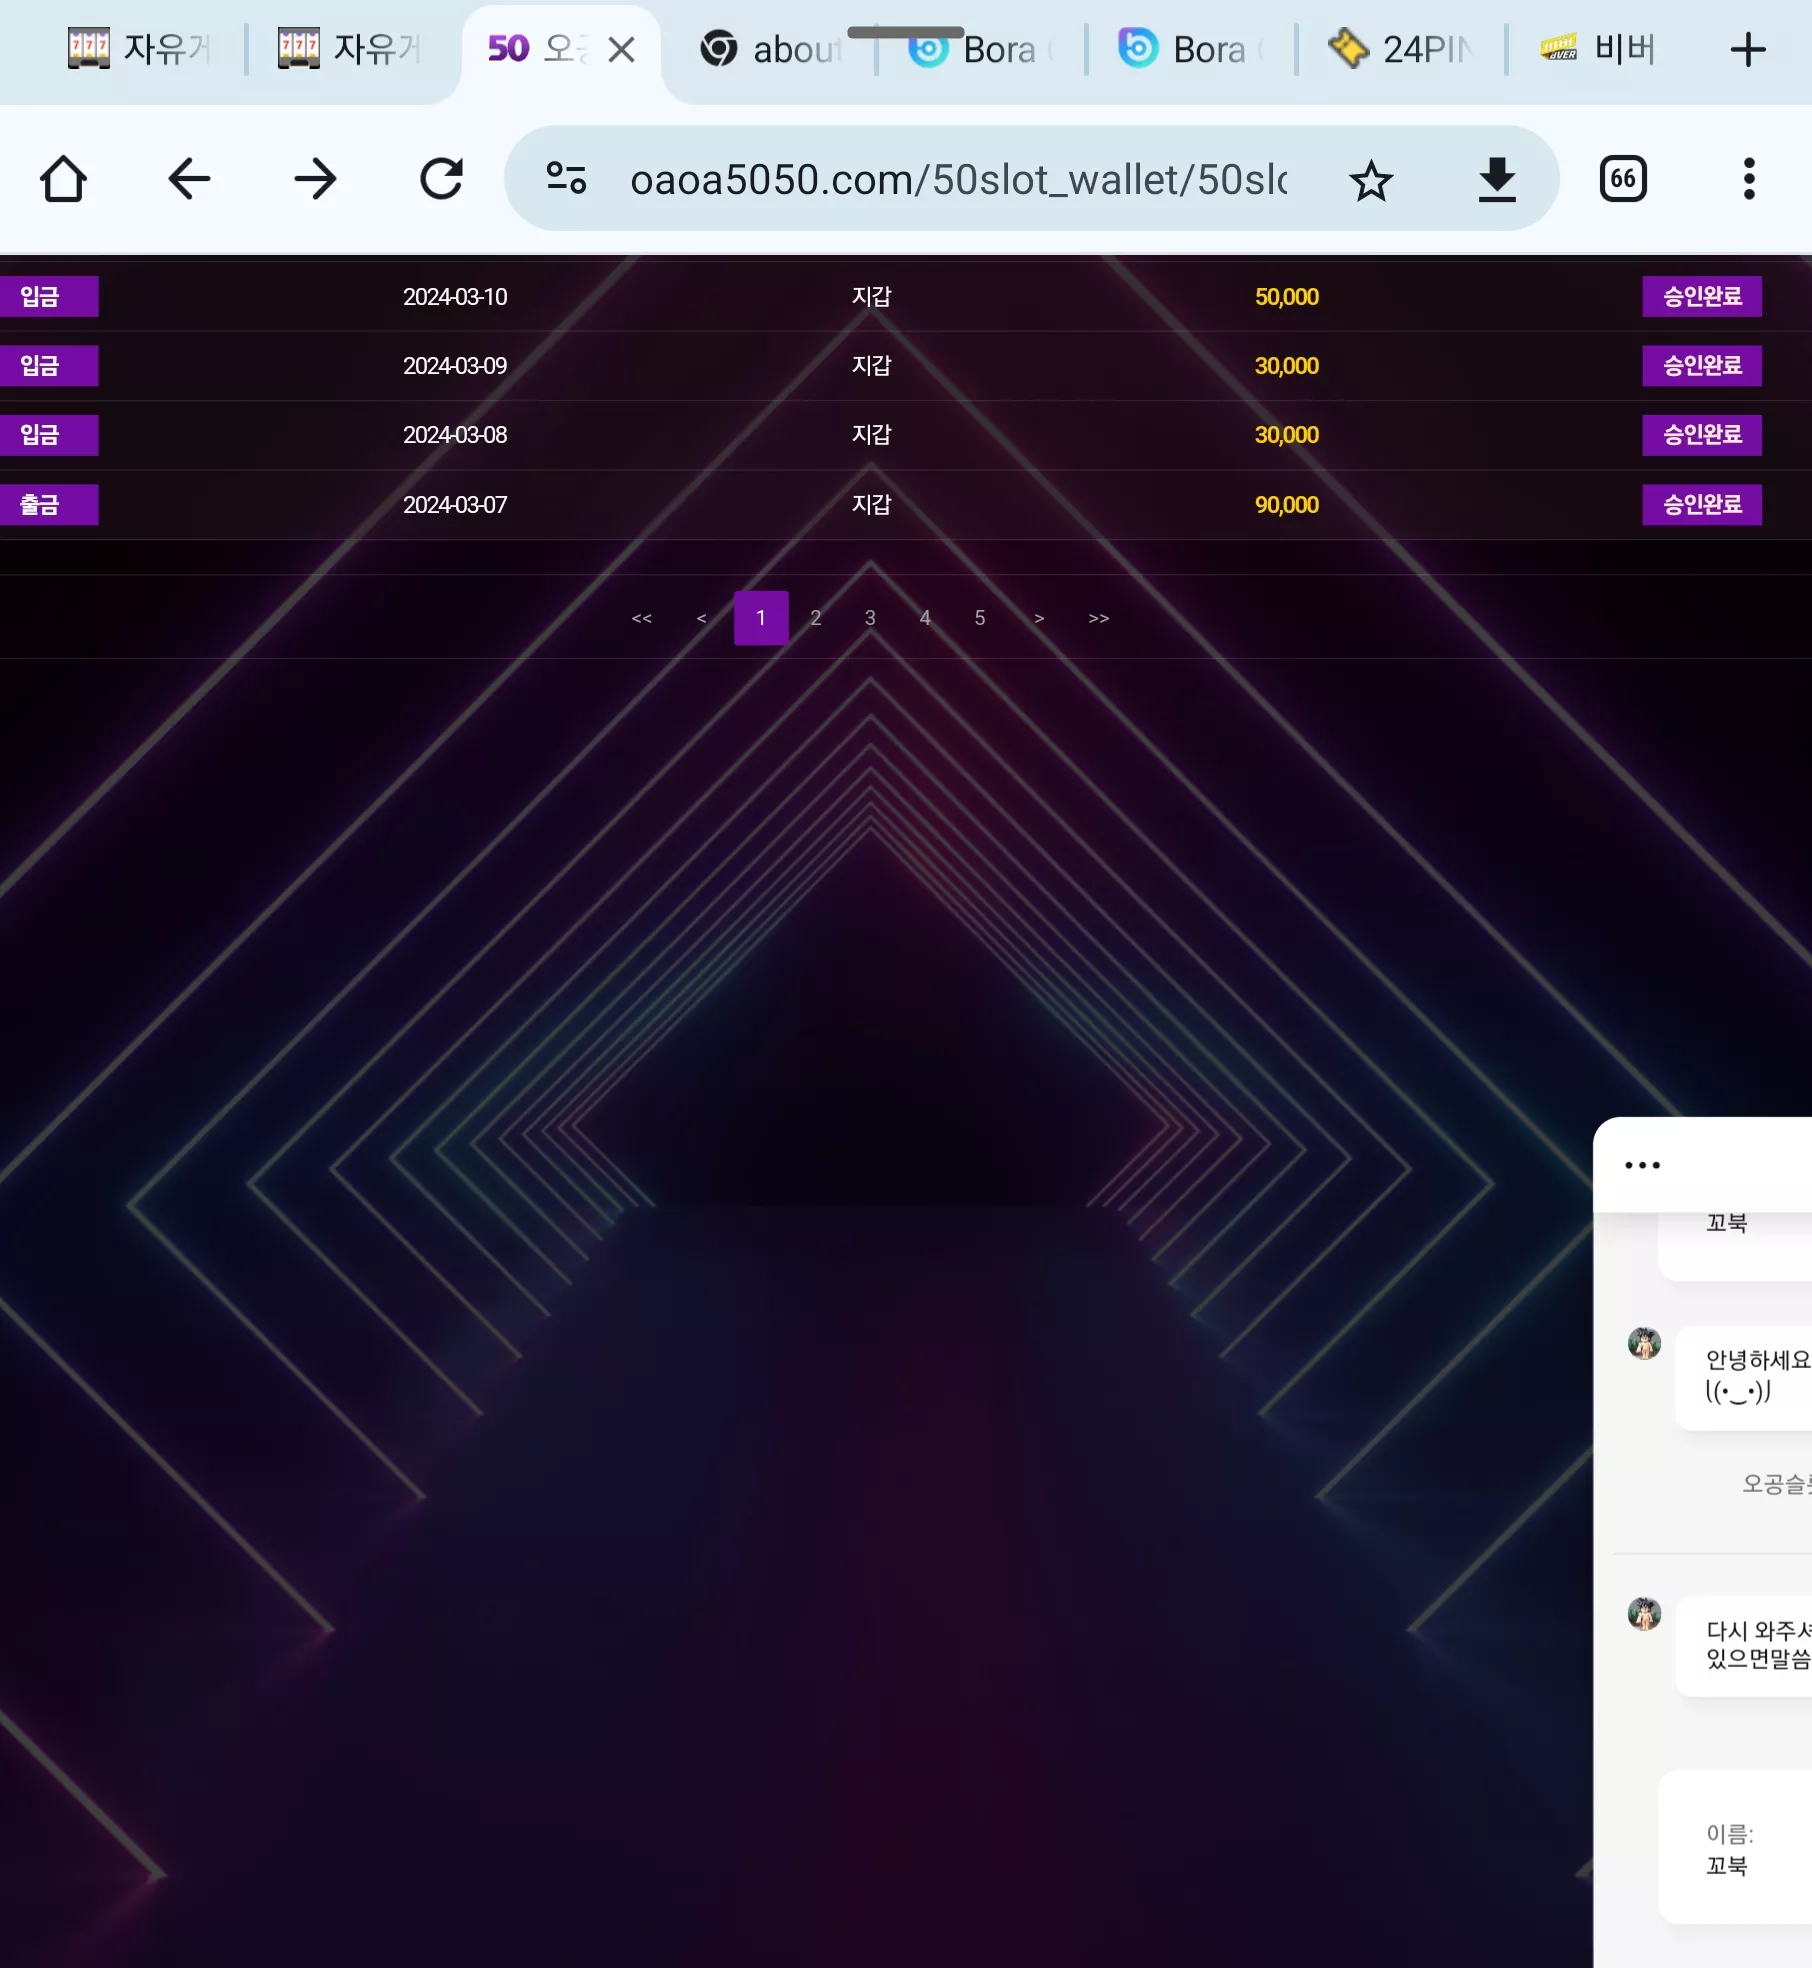Viewport: 1812px width, 1968px height.
Task: Go to pagination page 2
Action: tap(816, 618)
